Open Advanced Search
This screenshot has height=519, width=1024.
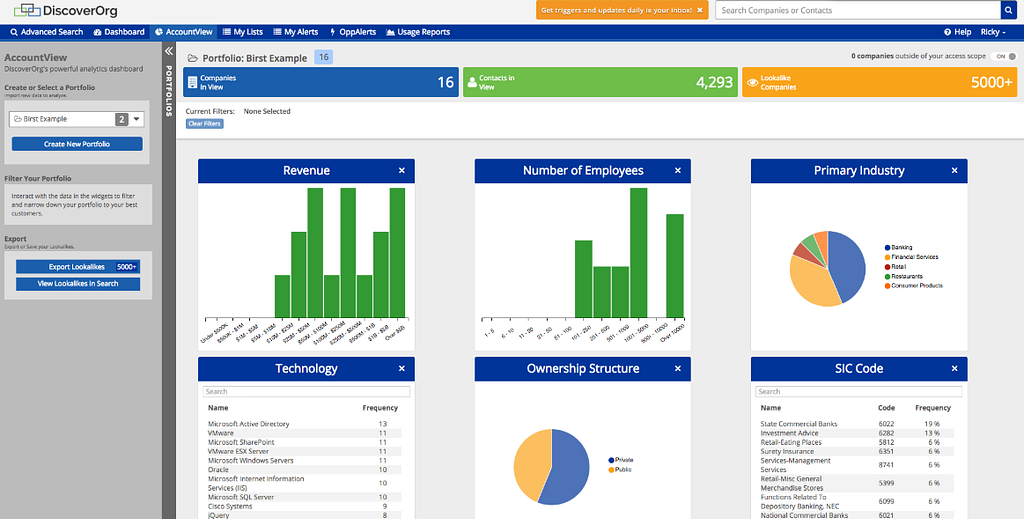tap(47, 32)
